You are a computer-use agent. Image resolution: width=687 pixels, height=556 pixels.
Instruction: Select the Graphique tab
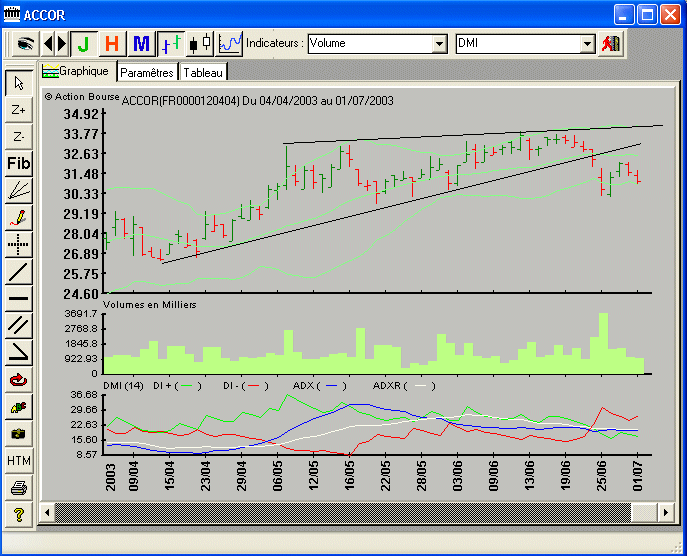[x=76, y=71]
